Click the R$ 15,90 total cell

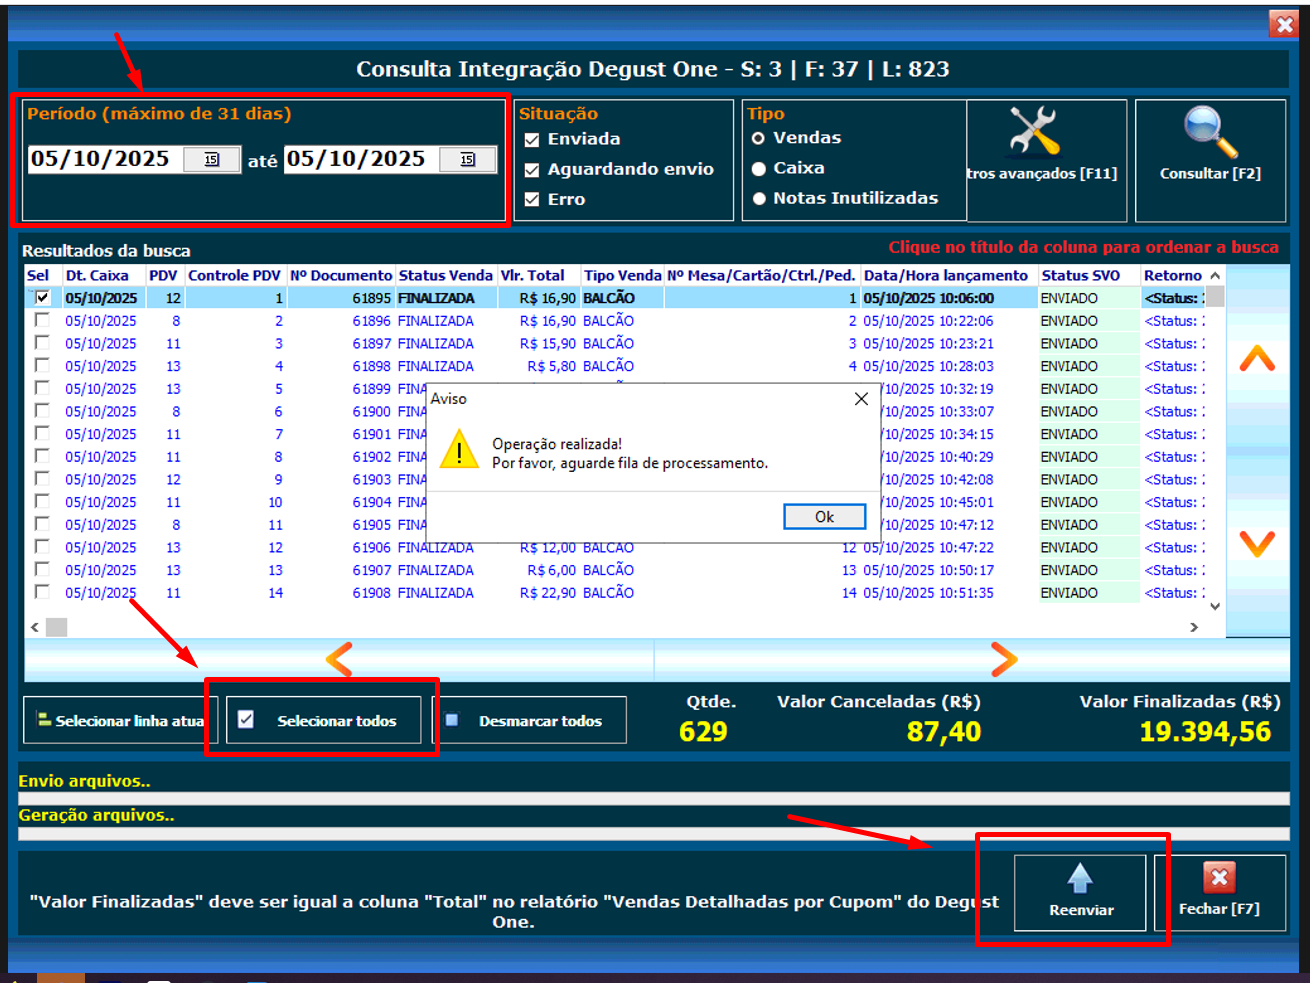click(548, 344)
